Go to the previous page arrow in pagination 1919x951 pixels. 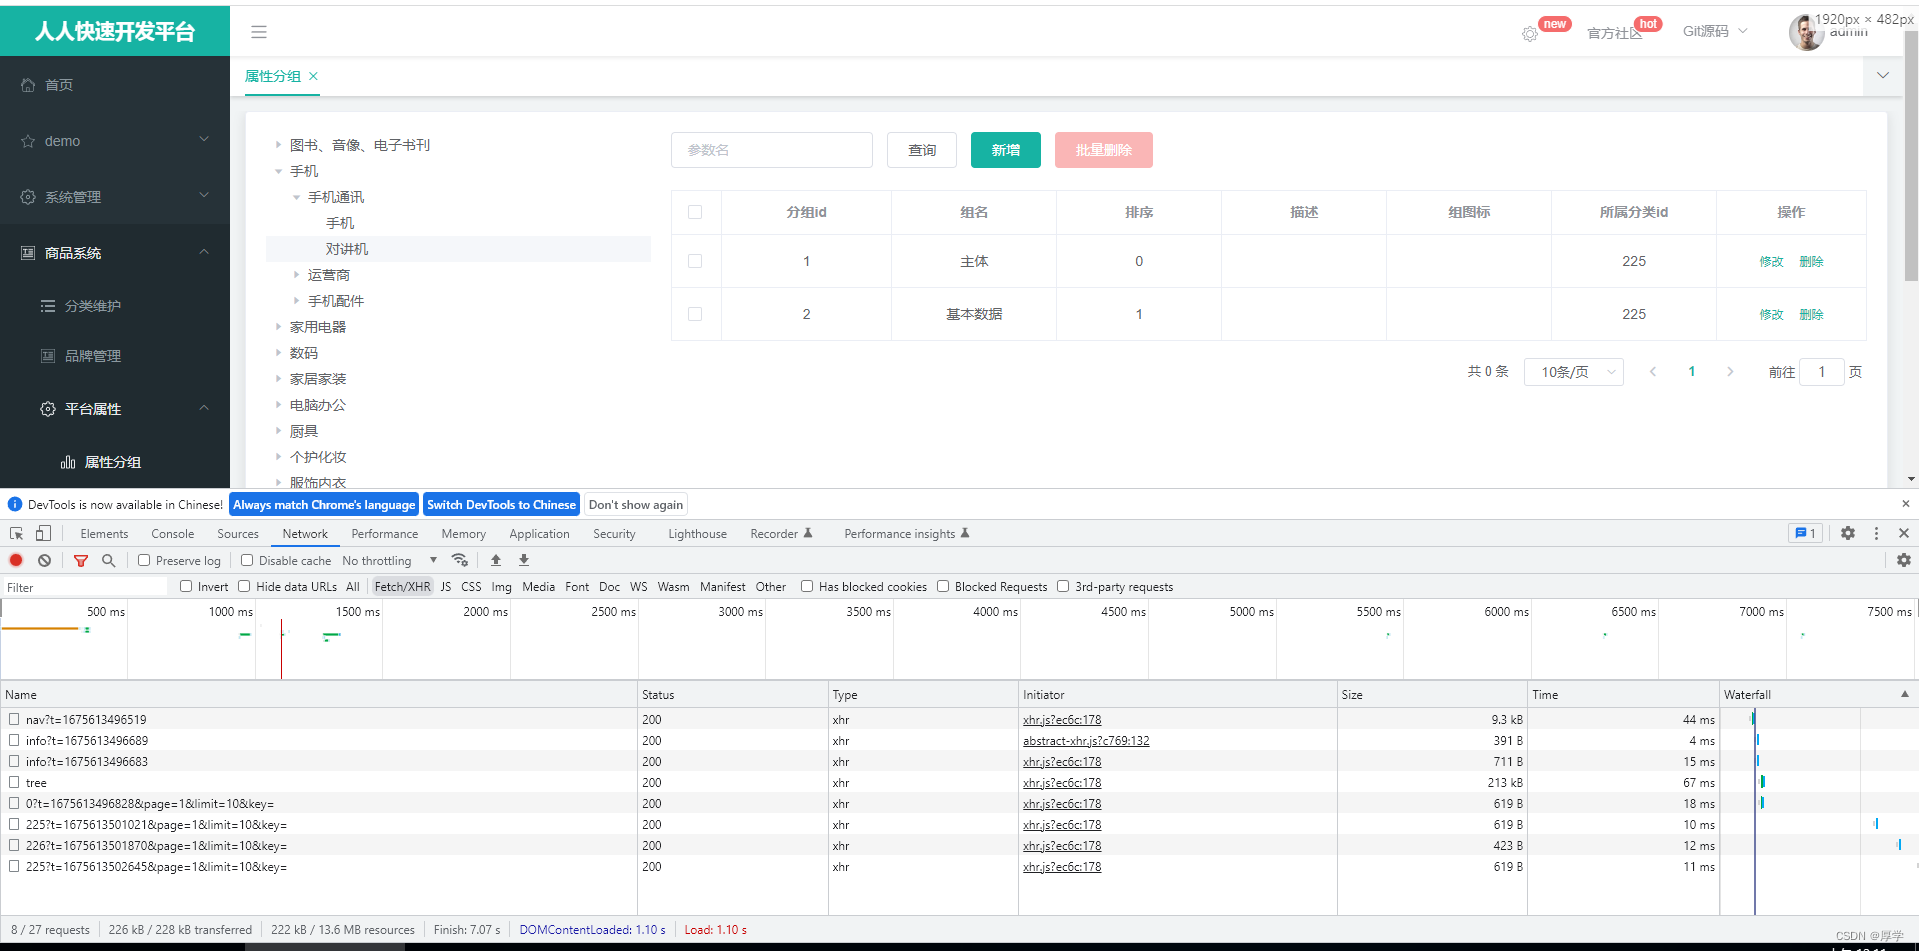(x=1653, y=372)
